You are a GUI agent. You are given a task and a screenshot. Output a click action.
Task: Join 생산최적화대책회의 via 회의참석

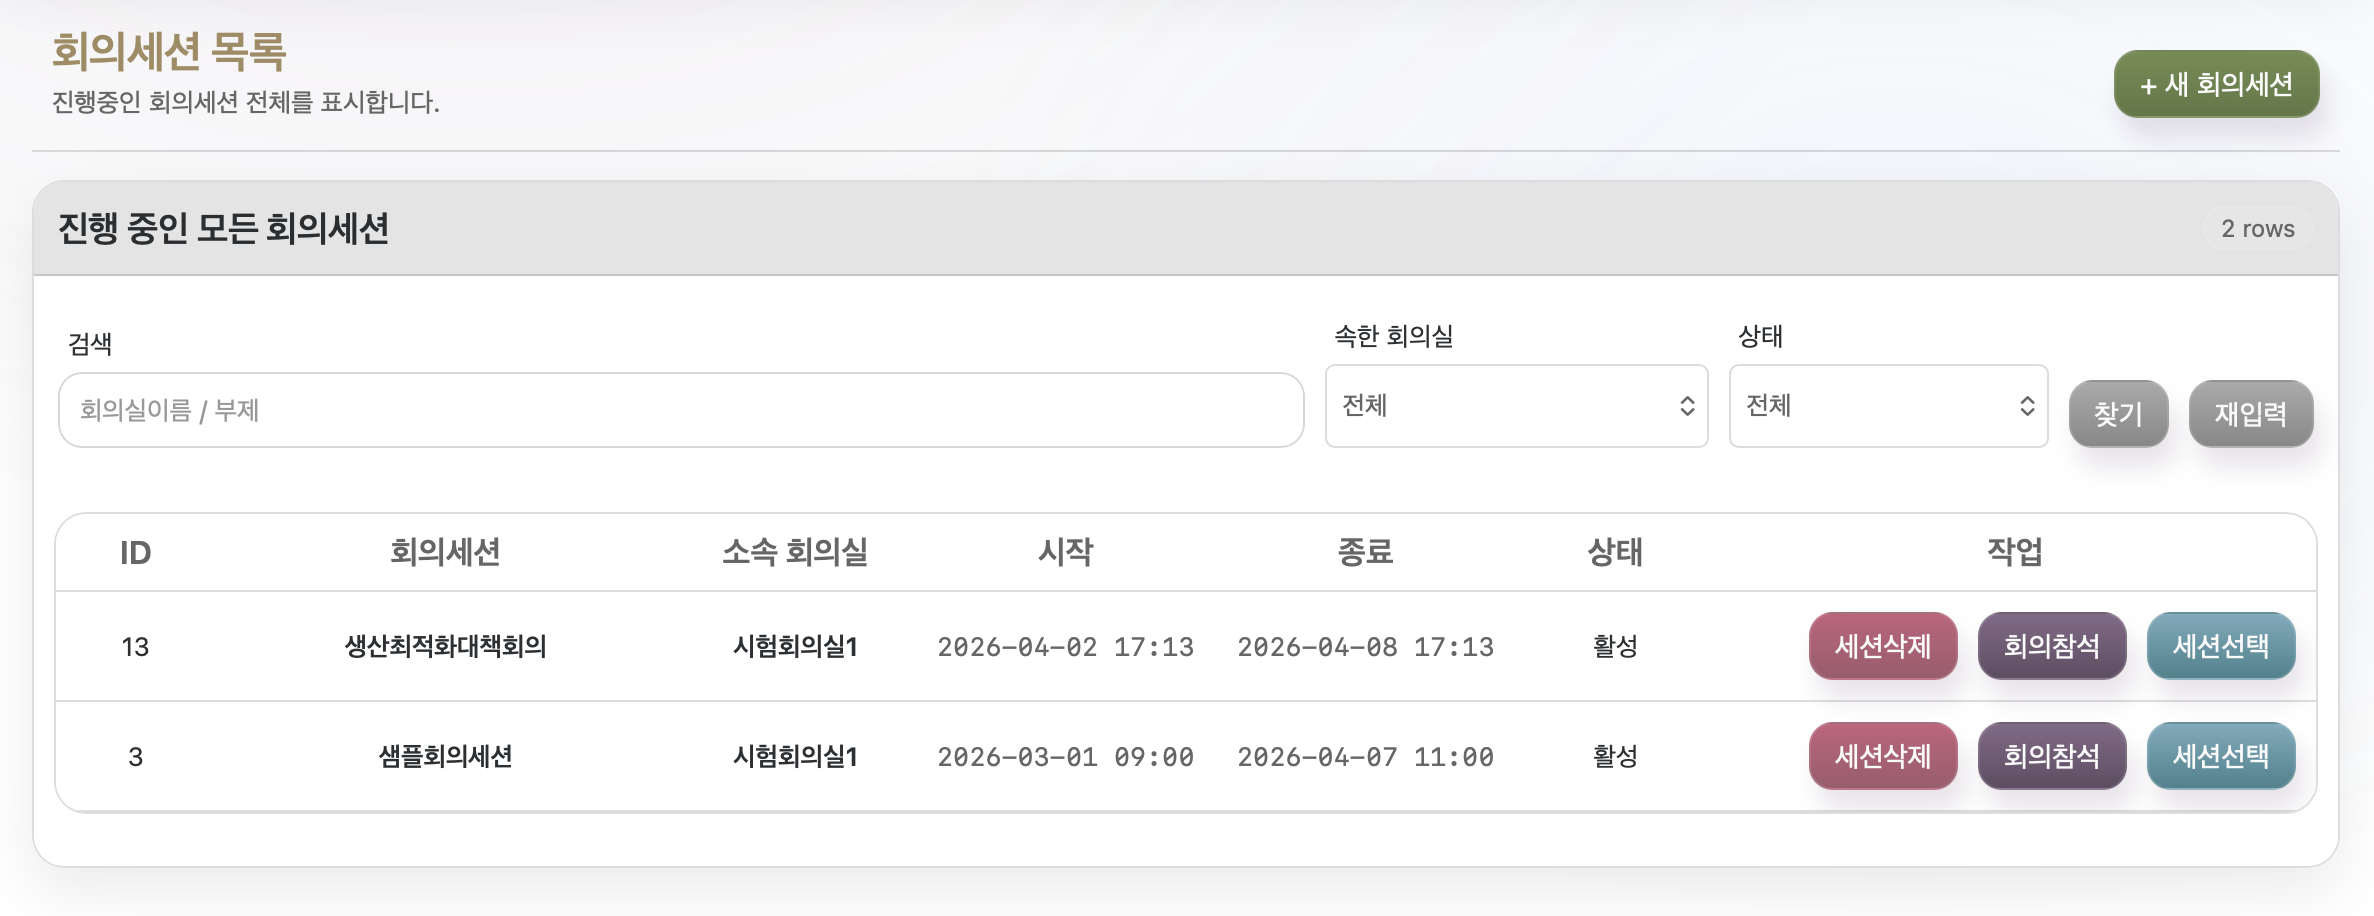2051,646
